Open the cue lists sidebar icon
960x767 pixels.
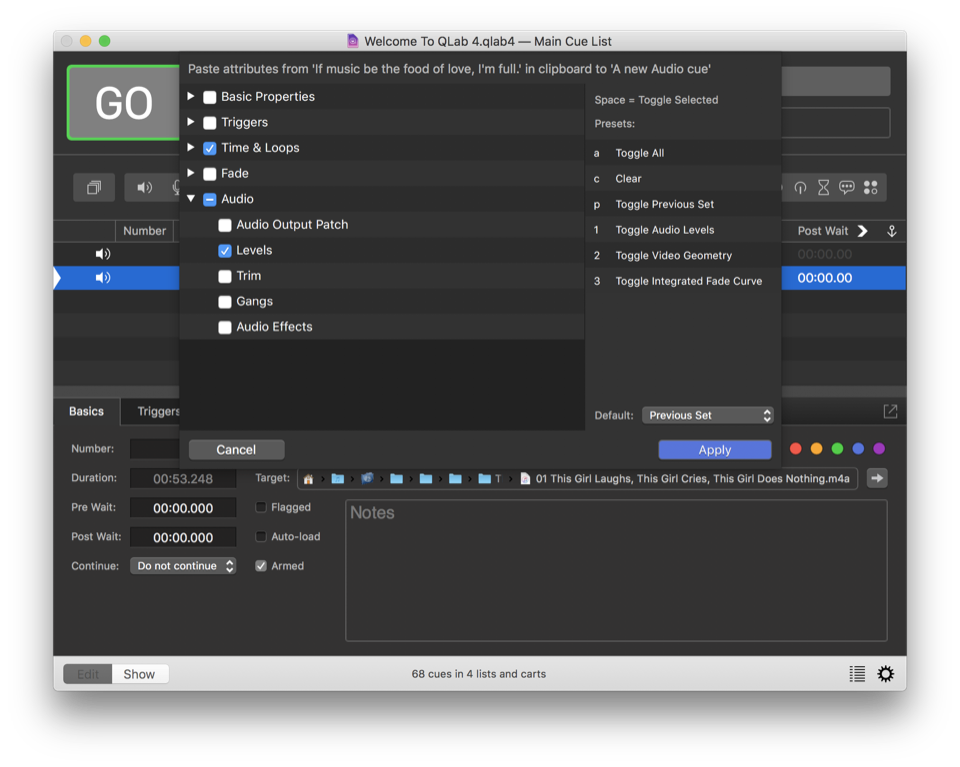pyautogui.click(x=857, y=674)
